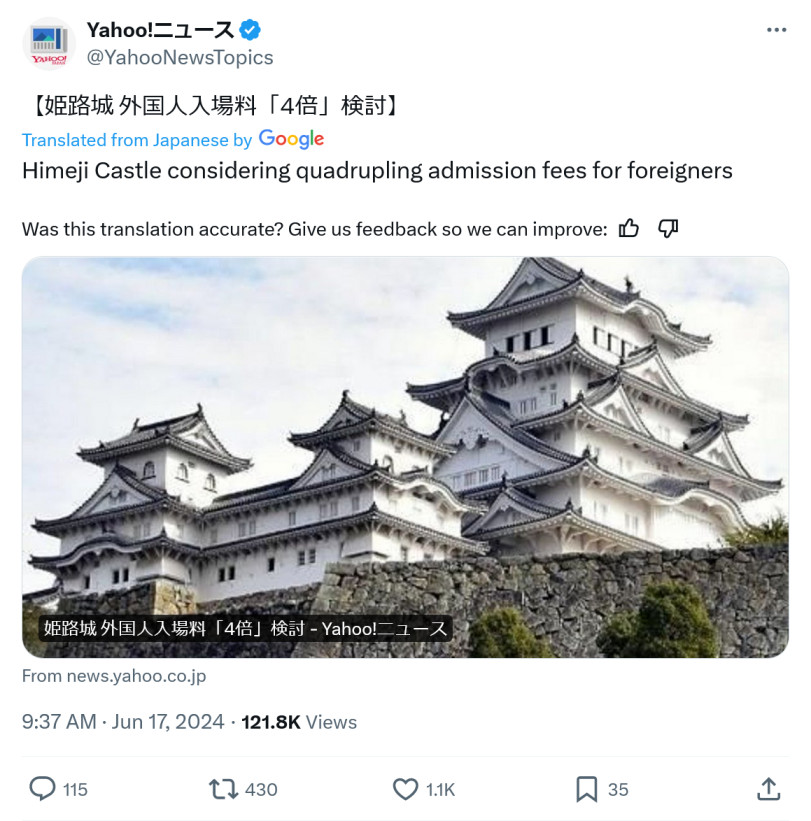Viewport: 811px width, 821px height.
Task: Bookmark the post with the bookmark icon
Action: (586, 789)
